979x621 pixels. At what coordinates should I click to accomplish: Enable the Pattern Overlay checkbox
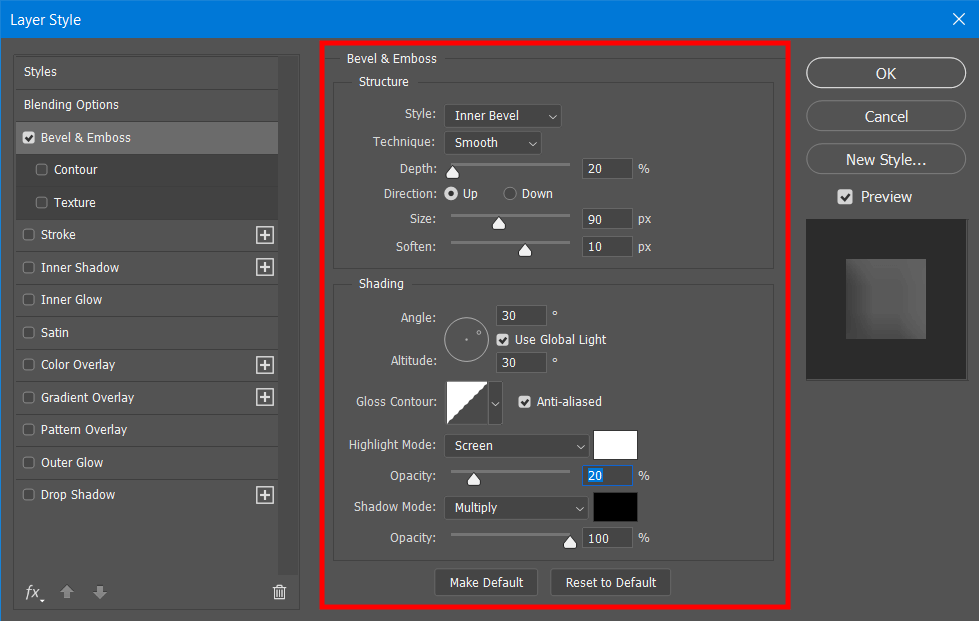tap(29, 429)
